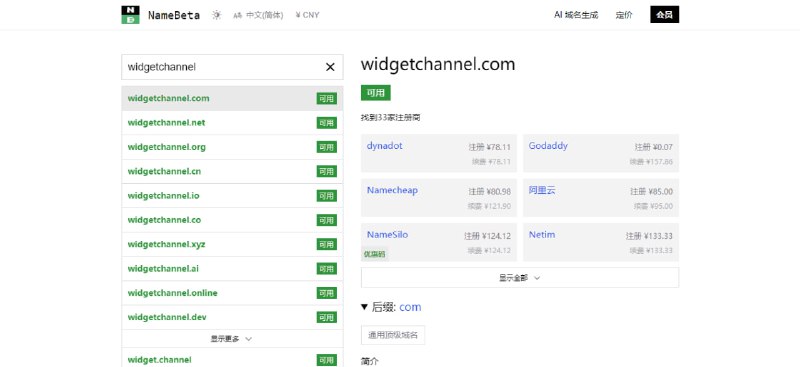Collapse the 后缀 section triangle
Image resolution: width=800 pixels, height=367 pixels.
tap(364, 307)
